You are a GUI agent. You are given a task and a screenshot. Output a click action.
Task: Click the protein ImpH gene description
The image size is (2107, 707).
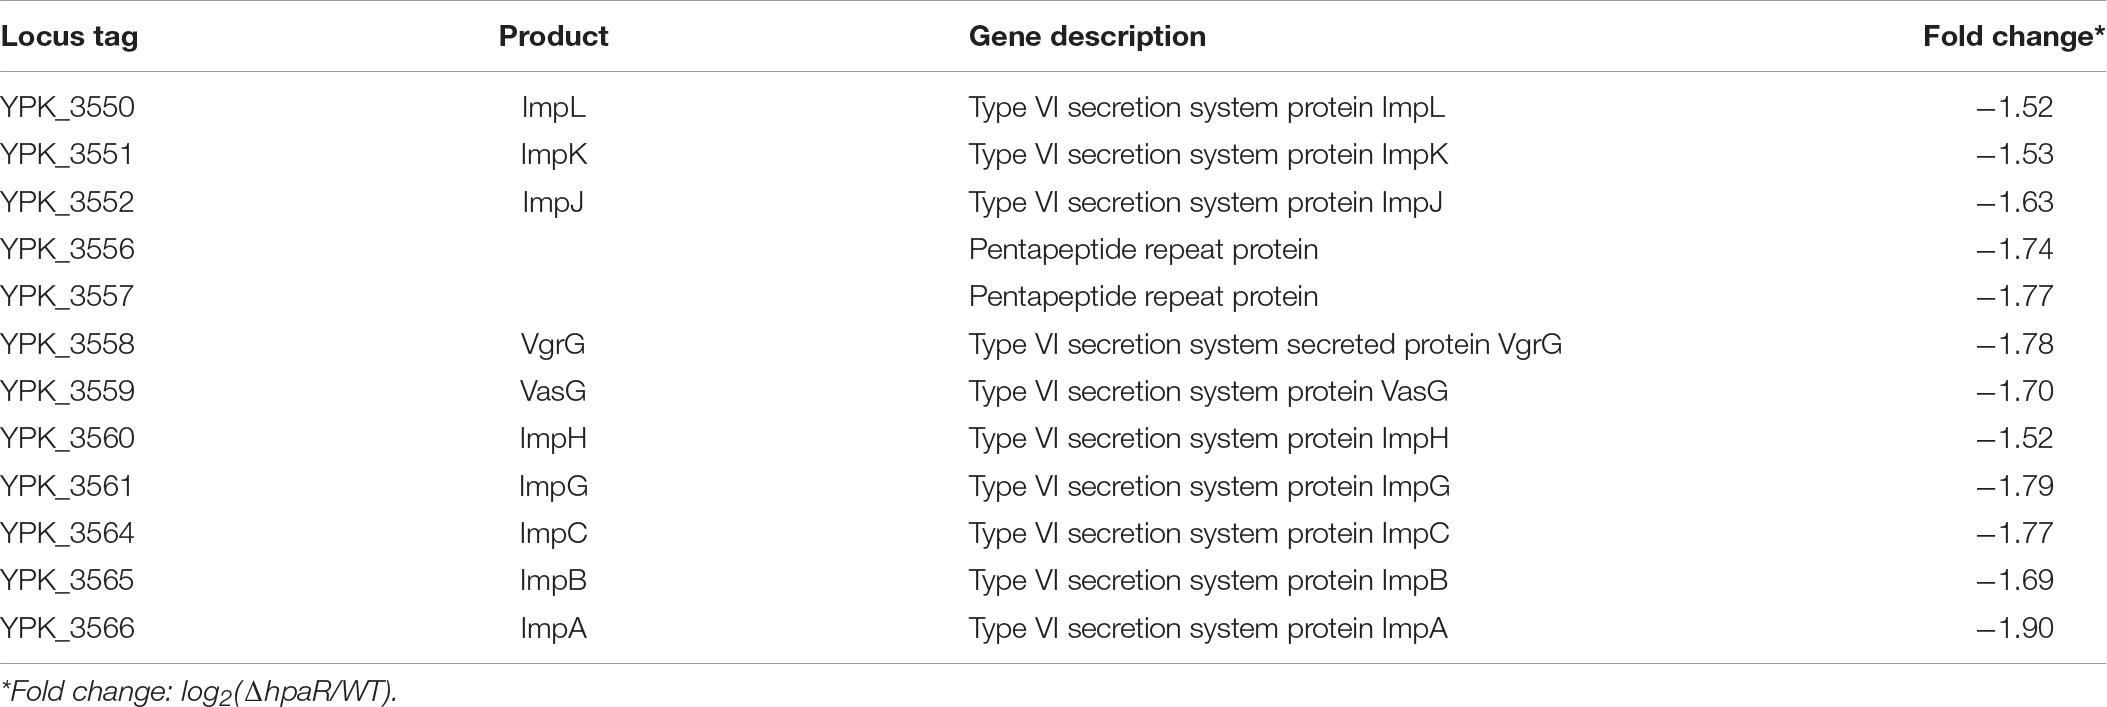1208,438
